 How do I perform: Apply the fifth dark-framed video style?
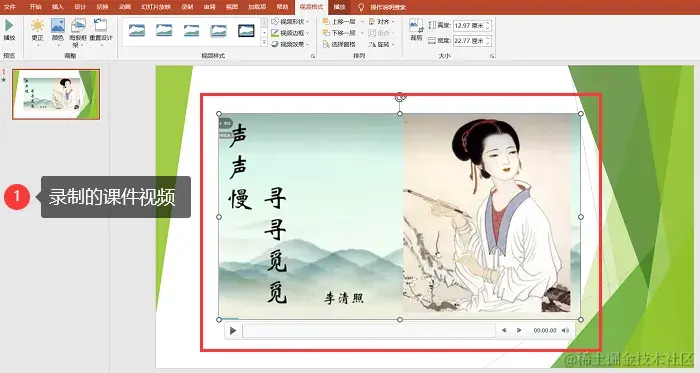[246, 30]
